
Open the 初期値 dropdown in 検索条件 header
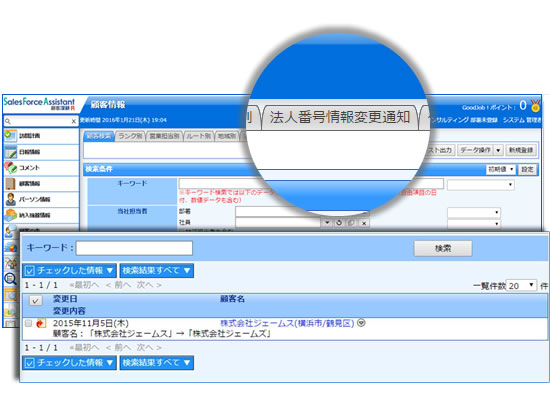pyautogui.click(x=501, y=169)
